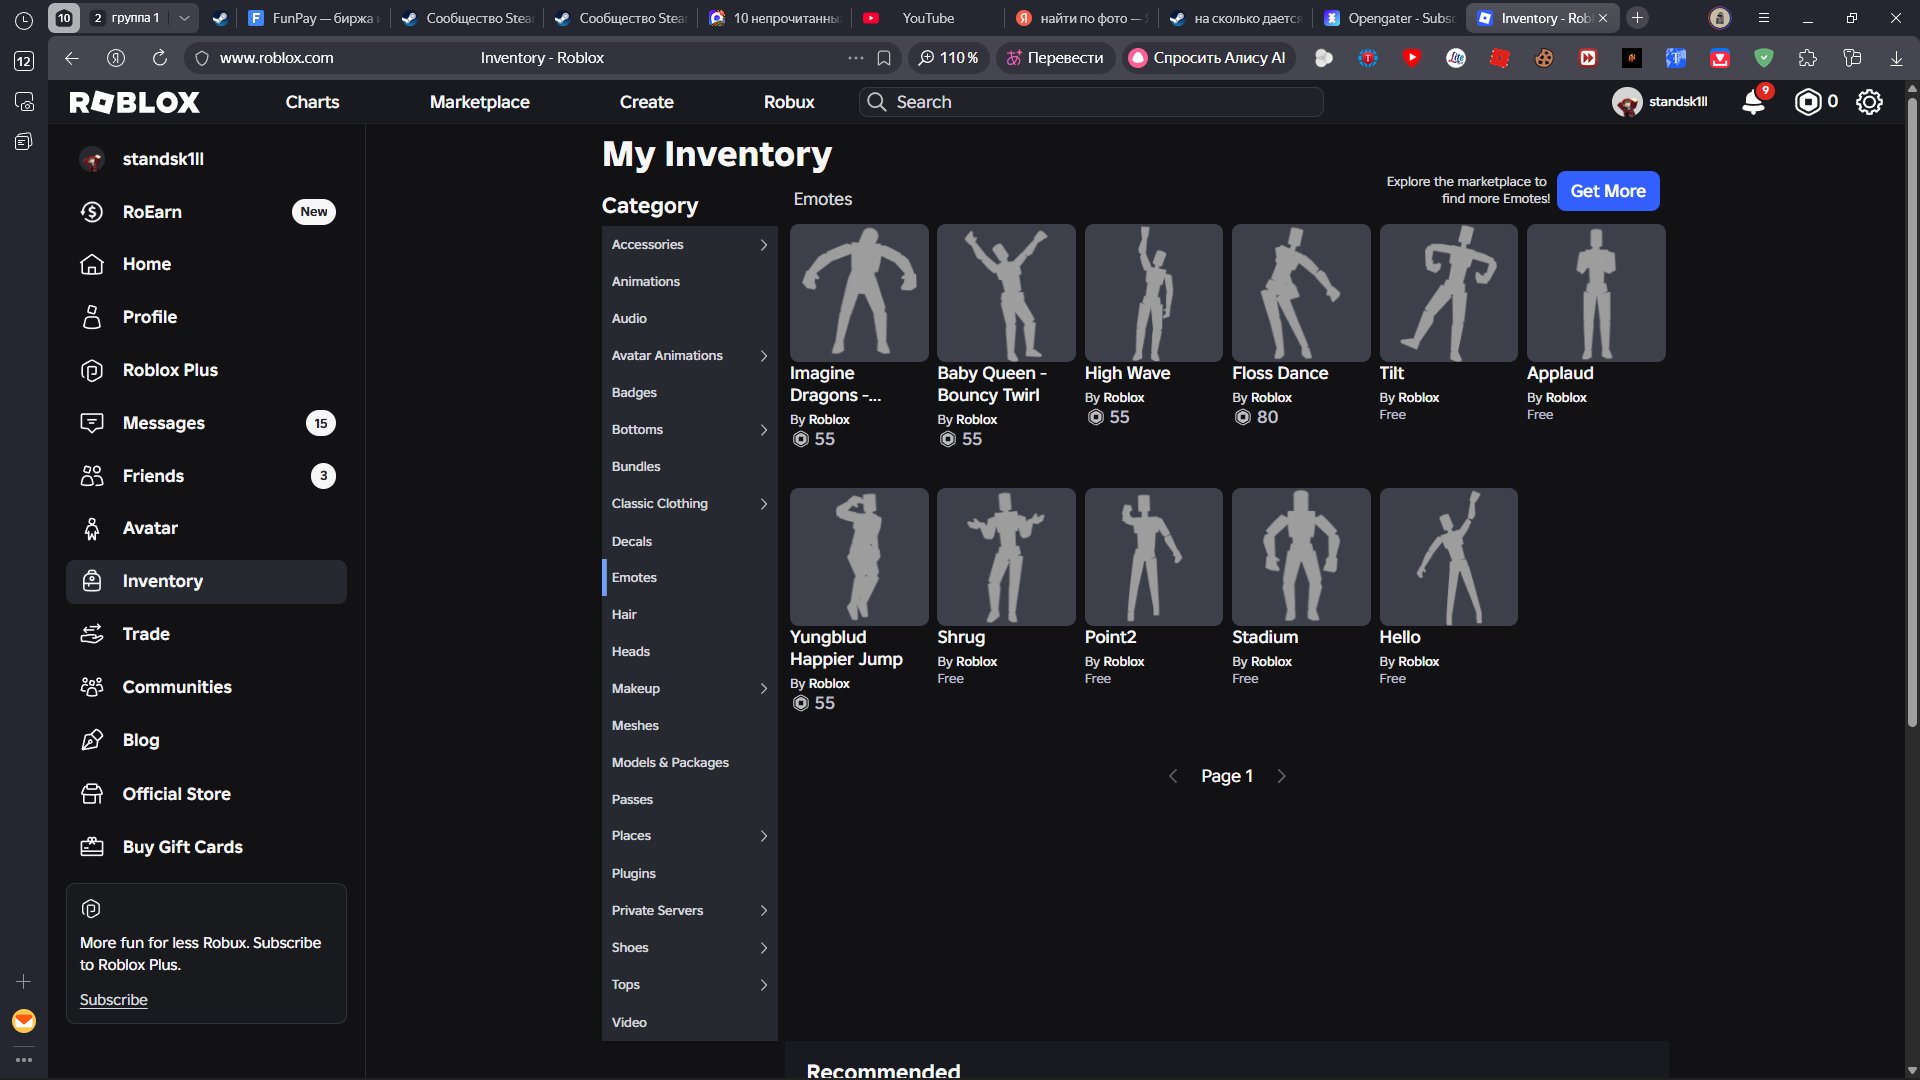Expand the Tops category
Image resolution: width=1920 pixels, height=1080 pixels.
point(764,985)
